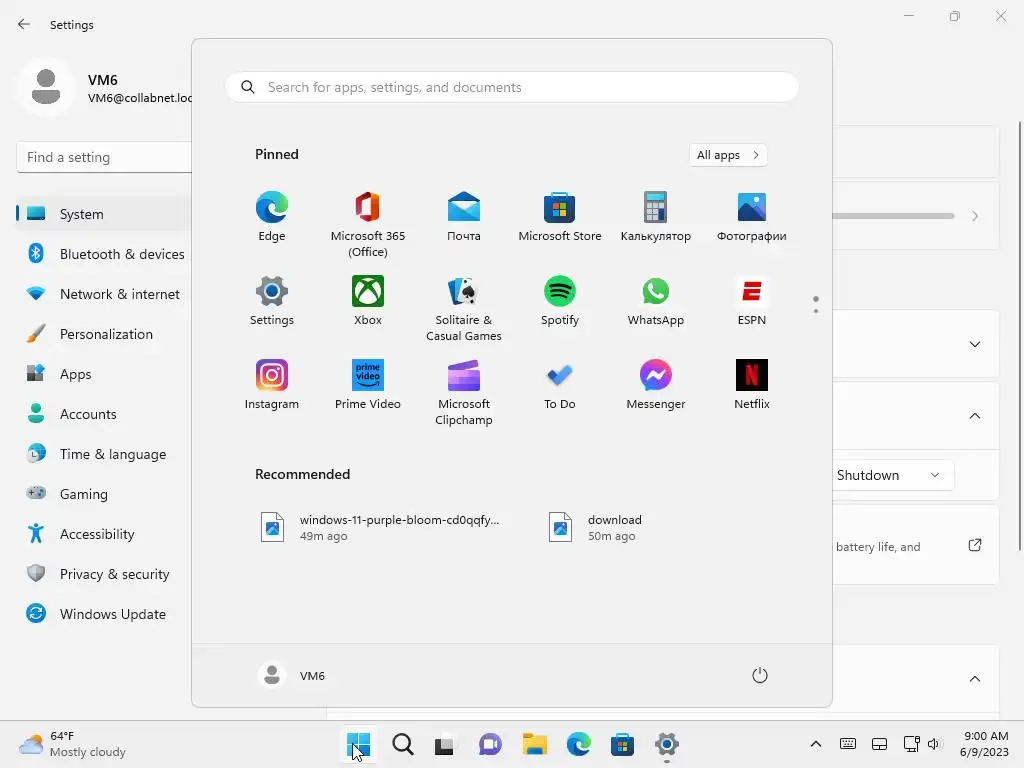Launch the Калькулятор app
The height and width of the screenshot is (768, 1024).
click(656, 217)
